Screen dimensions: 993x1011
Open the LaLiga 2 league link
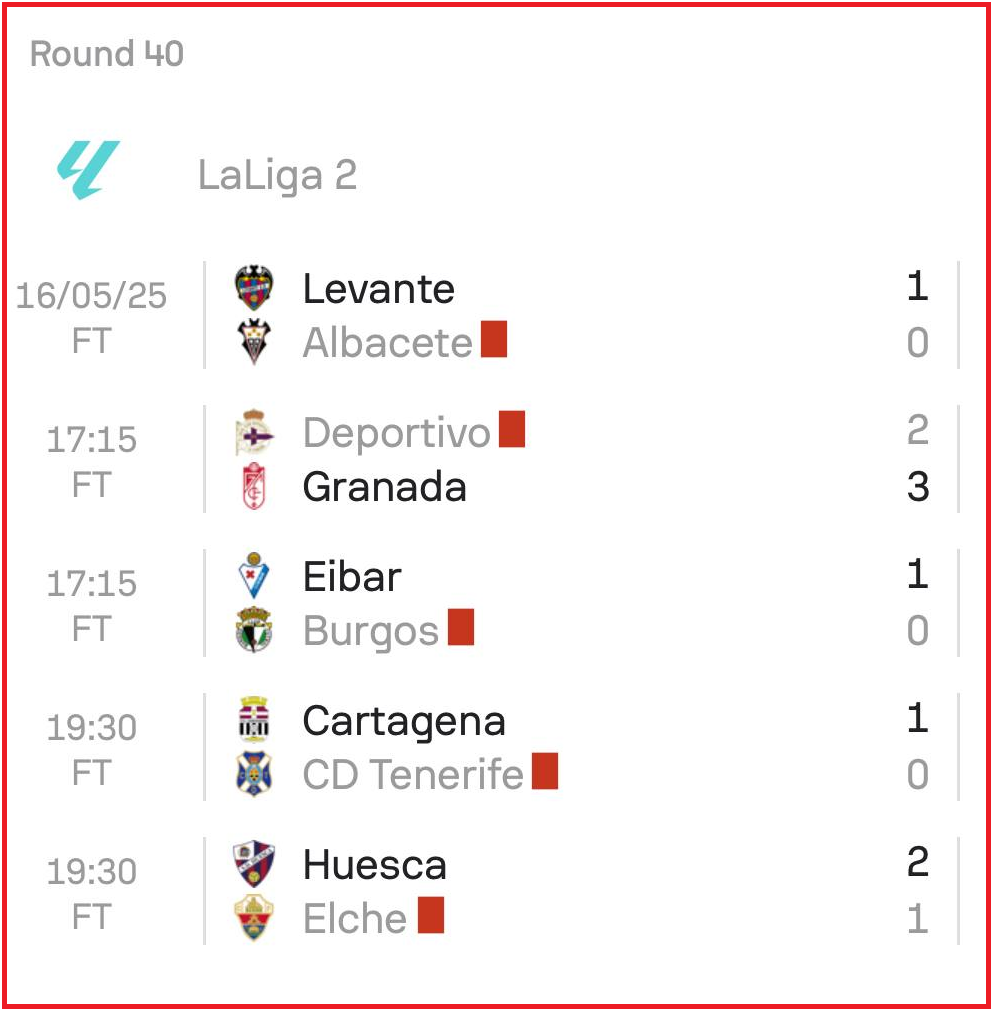click(277, 175)
